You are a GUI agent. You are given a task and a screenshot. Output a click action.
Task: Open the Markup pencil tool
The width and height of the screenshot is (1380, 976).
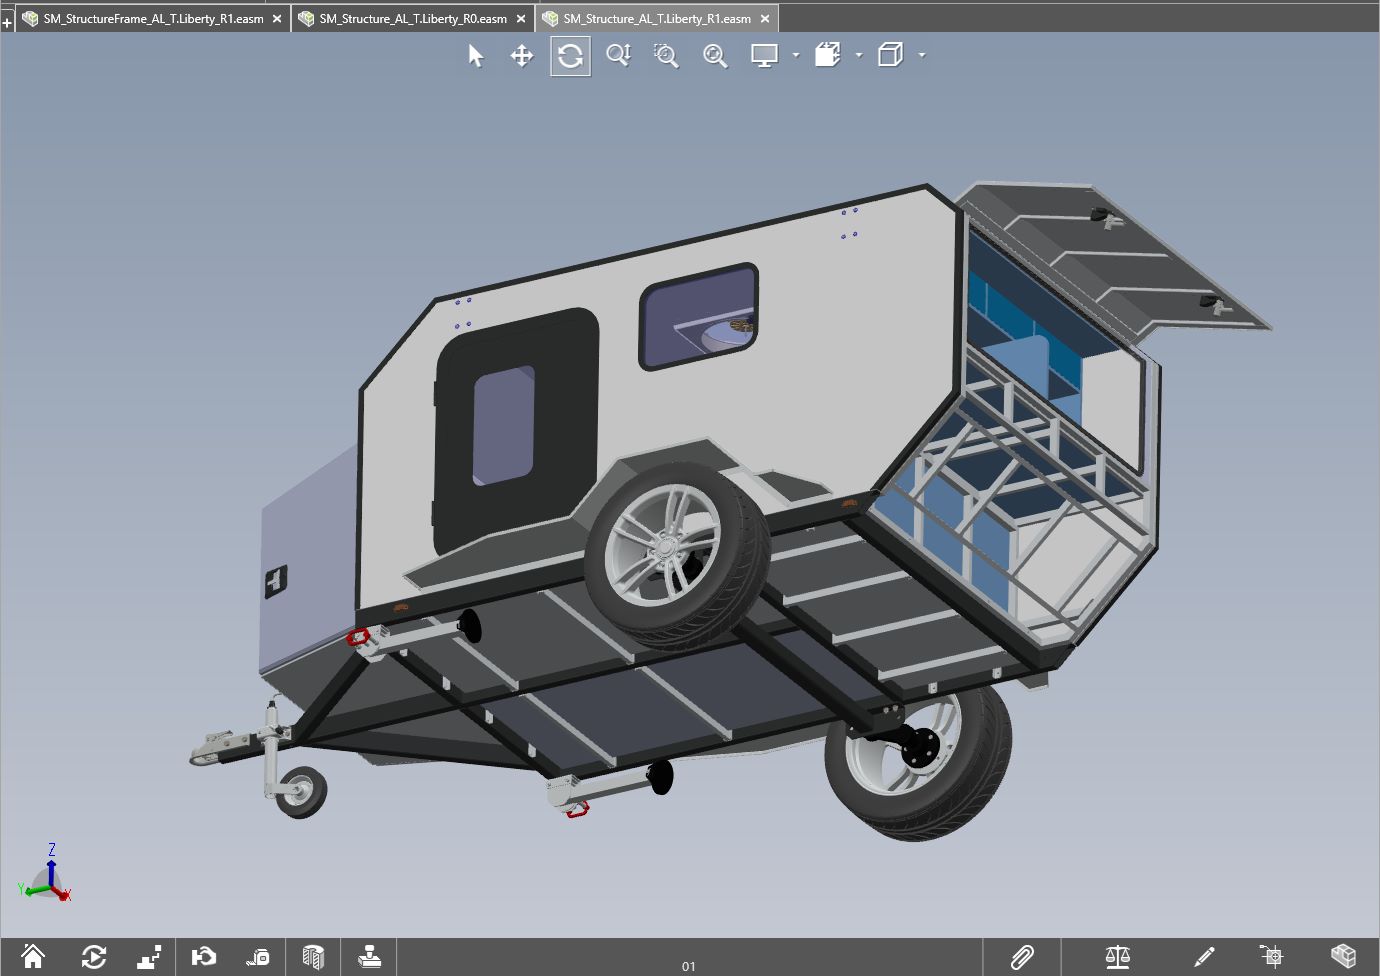[1204, 957]
